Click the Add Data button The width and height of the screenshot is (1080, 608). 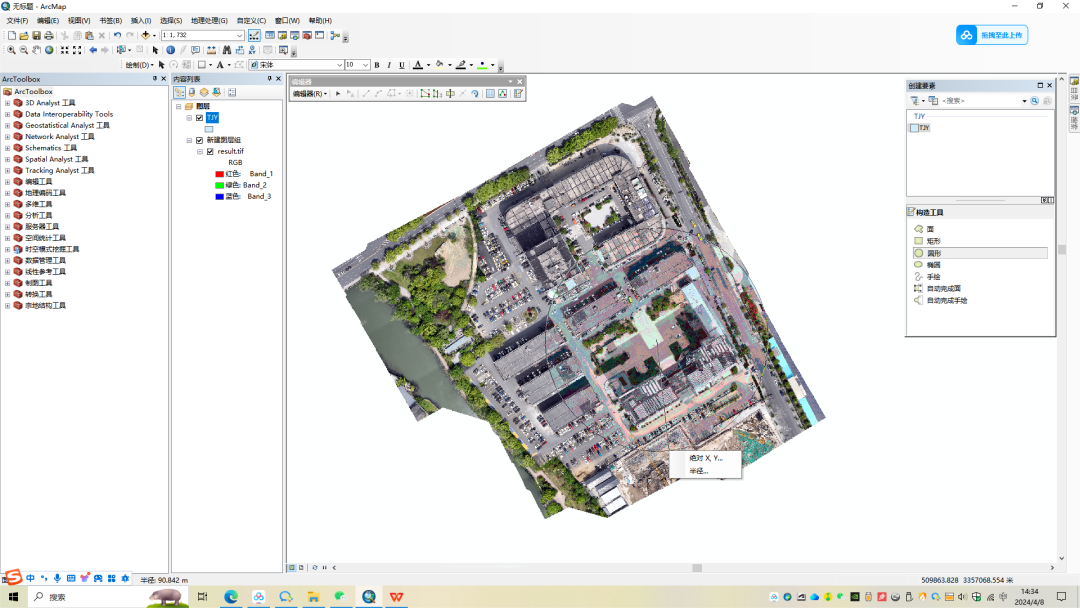(x=145, y=35)
